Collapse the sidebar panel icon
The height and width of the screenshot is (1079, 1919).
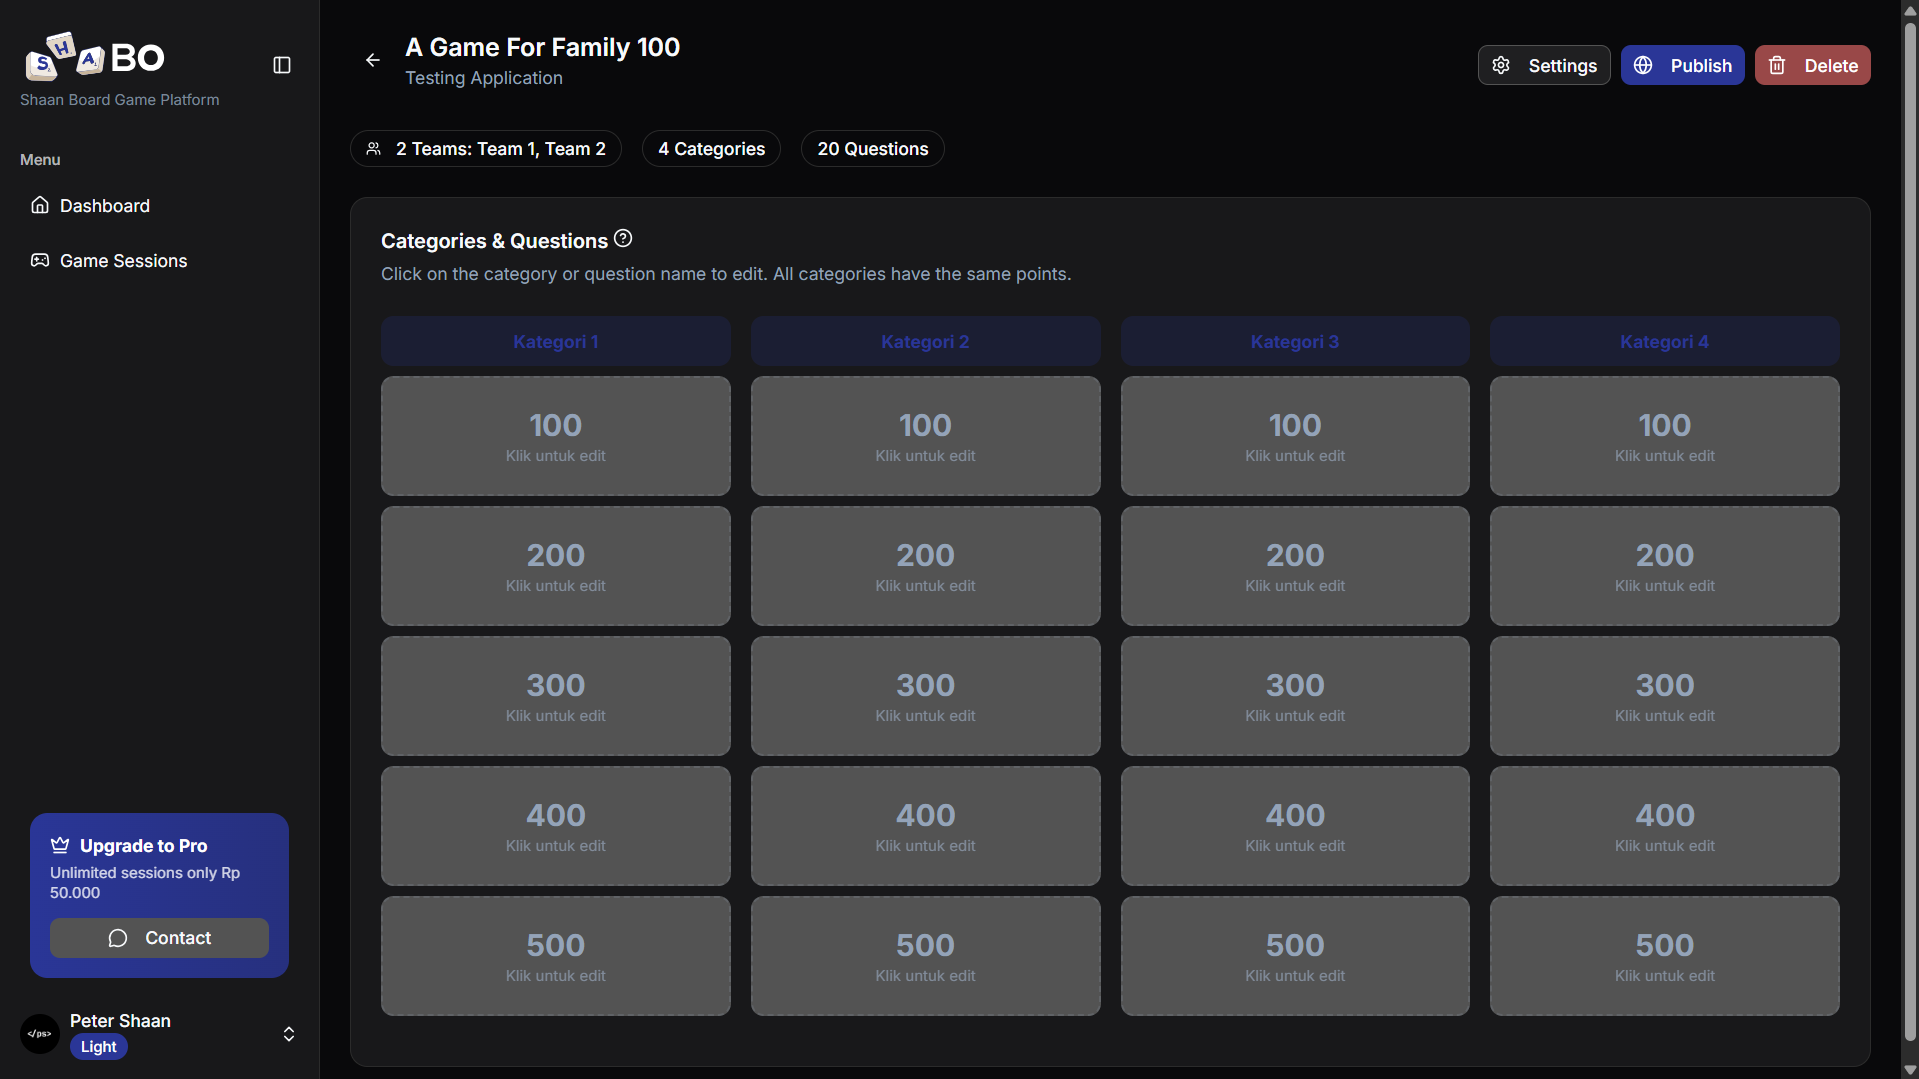tap(282, 65)
